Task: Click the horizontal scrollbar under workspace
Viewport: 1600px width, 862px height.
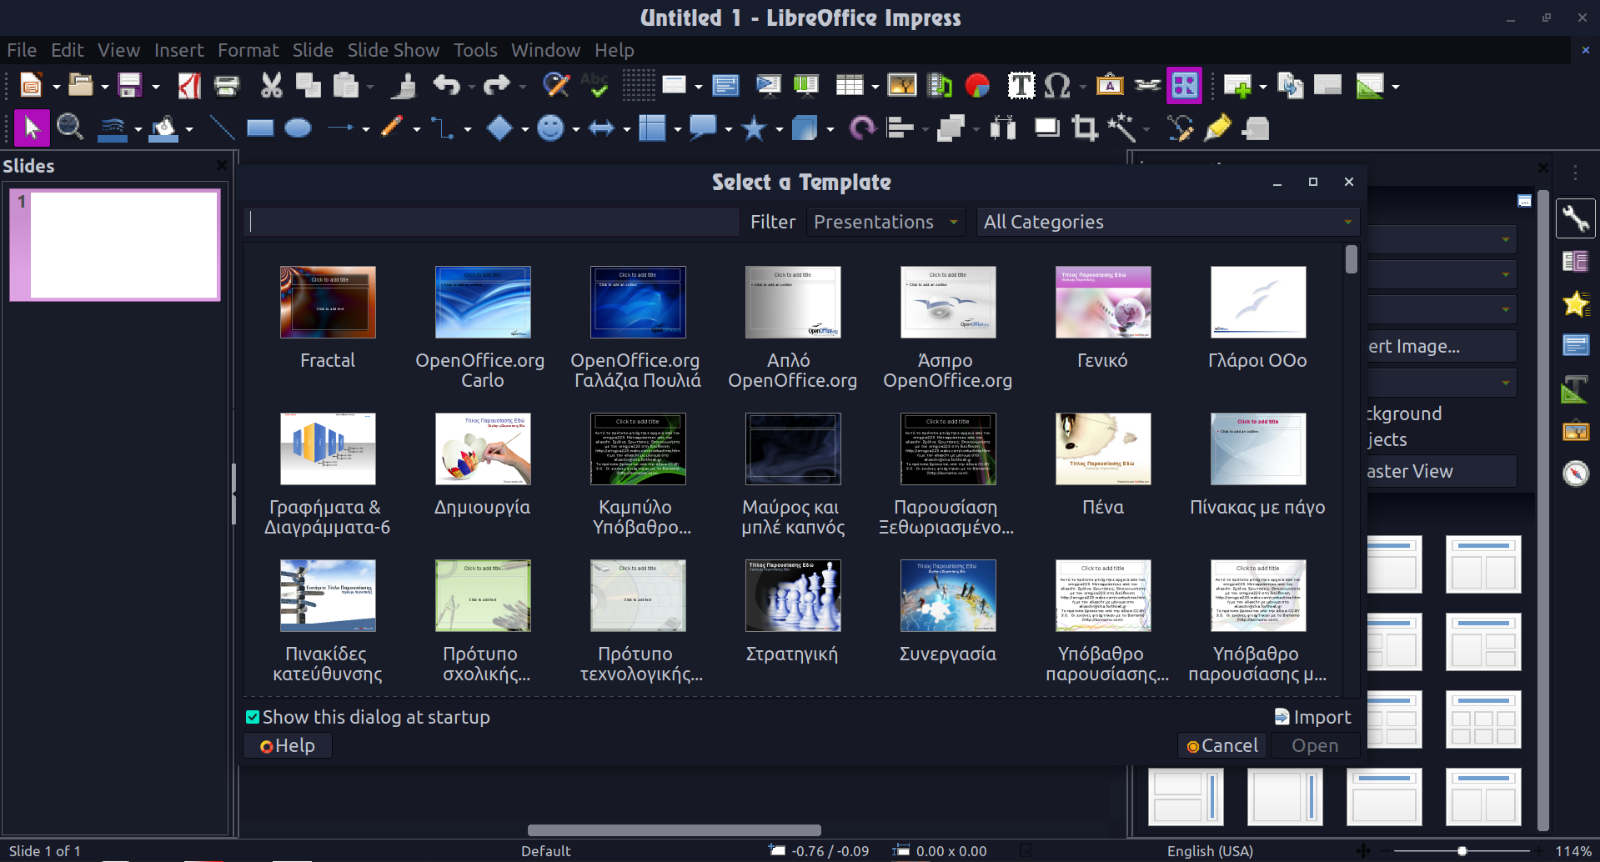Action: tap(674, 830)
